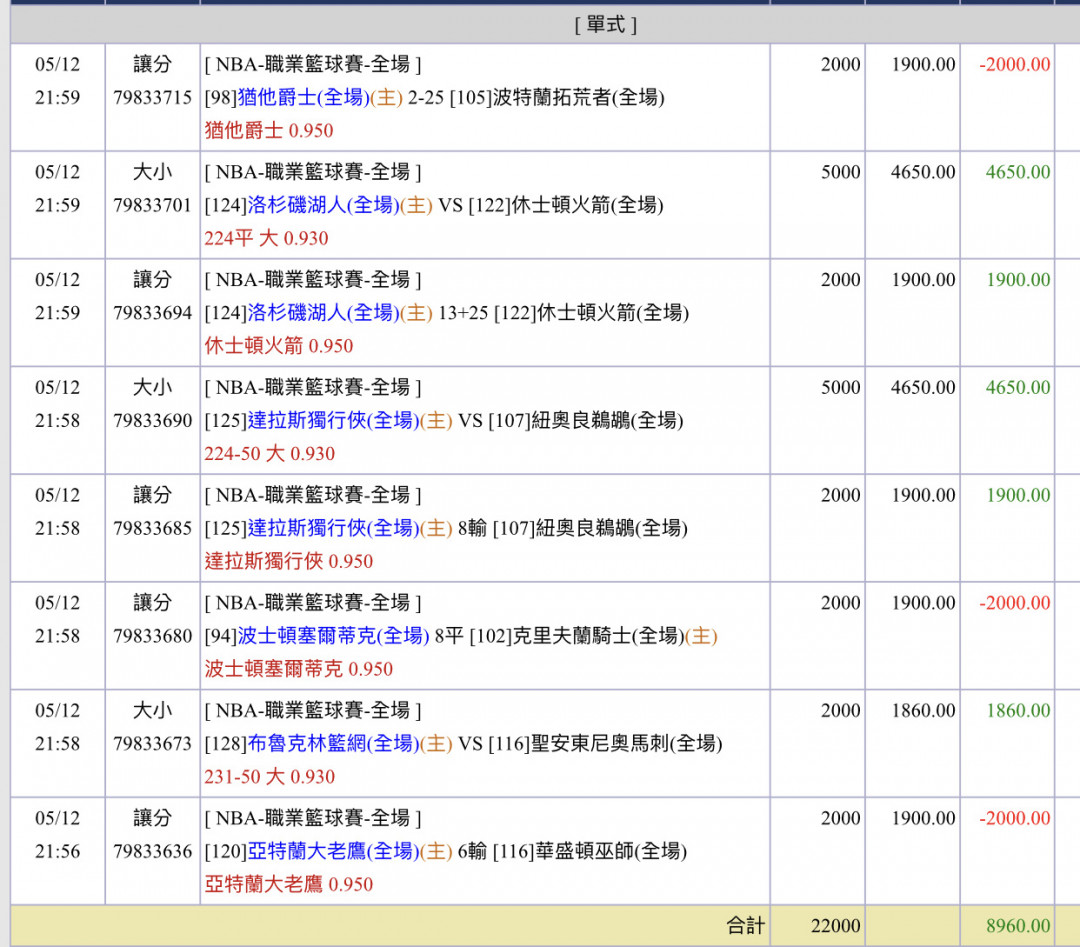Click 波特蘭拓荒者(全場) team name
The image size is (1080, 947).
pyautogui.click(x=579, y=97)
